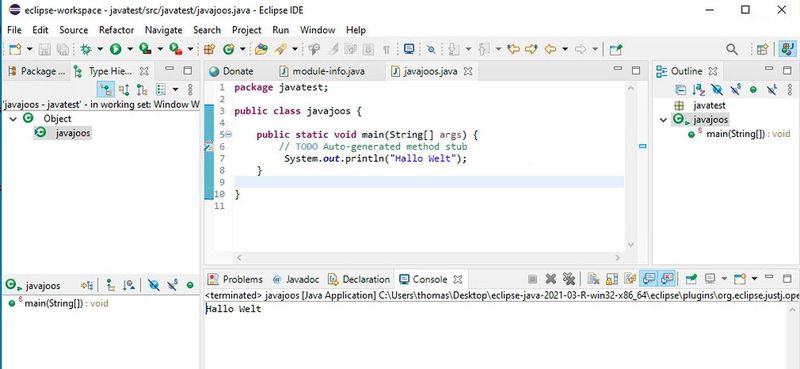
Task: Click the Coverage launch icon
Action: click(x=145, y=49)
